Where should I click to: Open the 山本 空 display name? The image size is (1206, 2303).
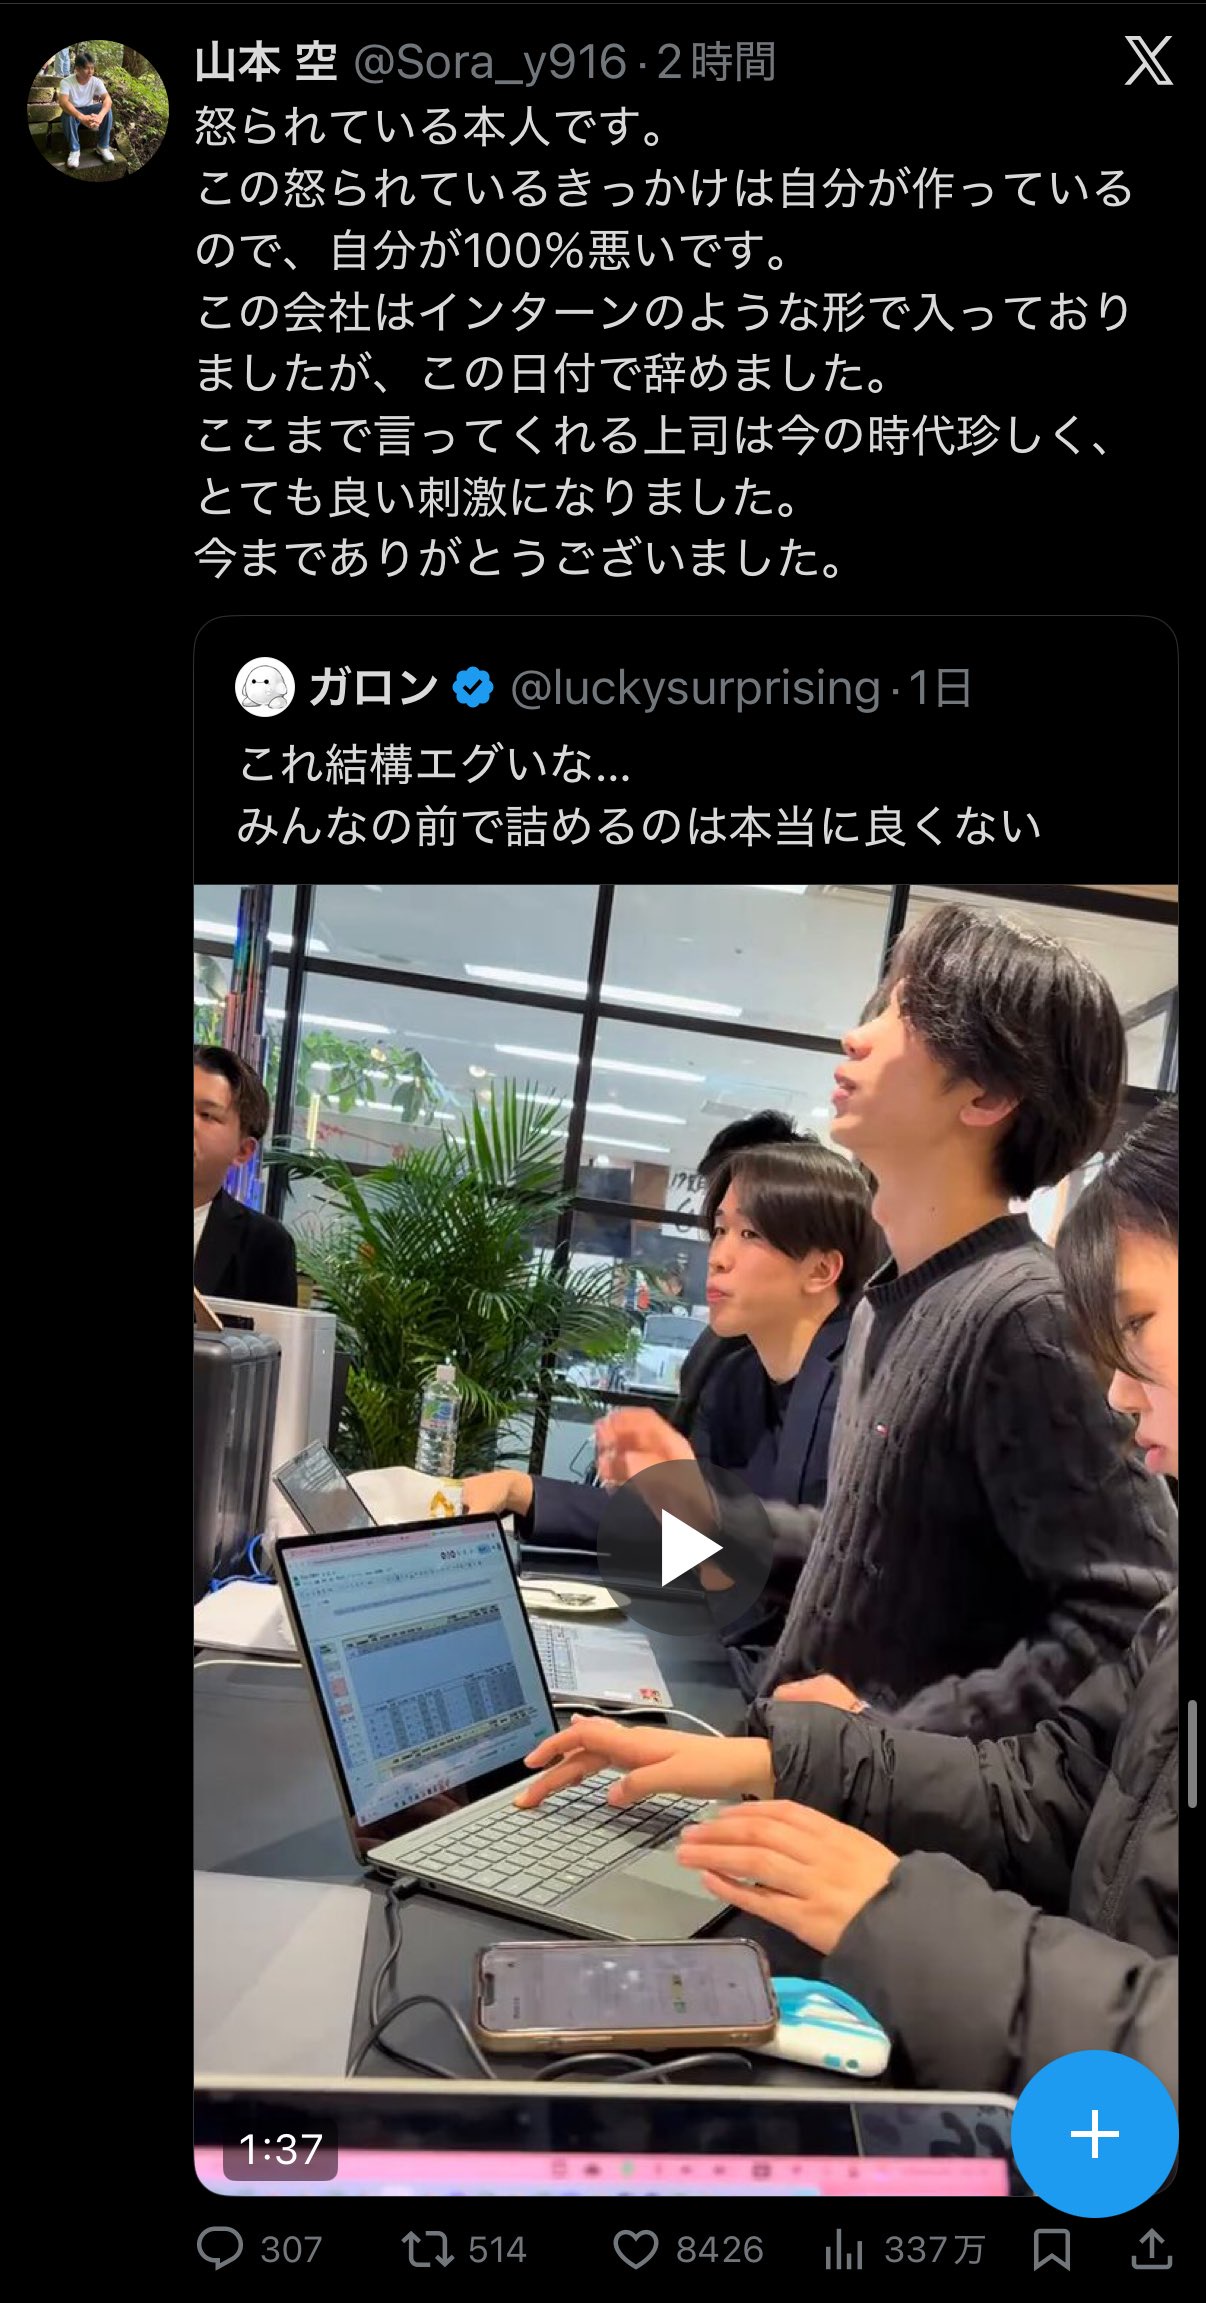point(266,63)
